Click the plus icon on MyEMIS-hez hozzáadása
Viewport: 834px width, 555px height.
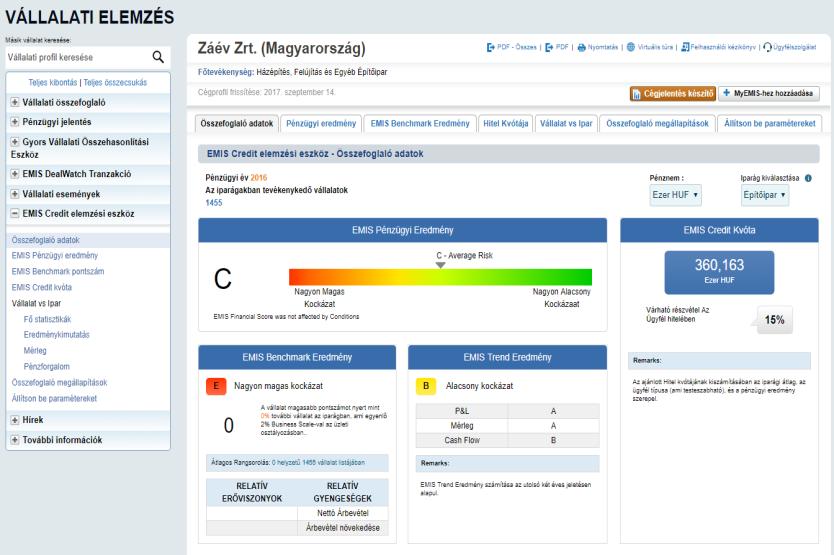tap(726, 93)
